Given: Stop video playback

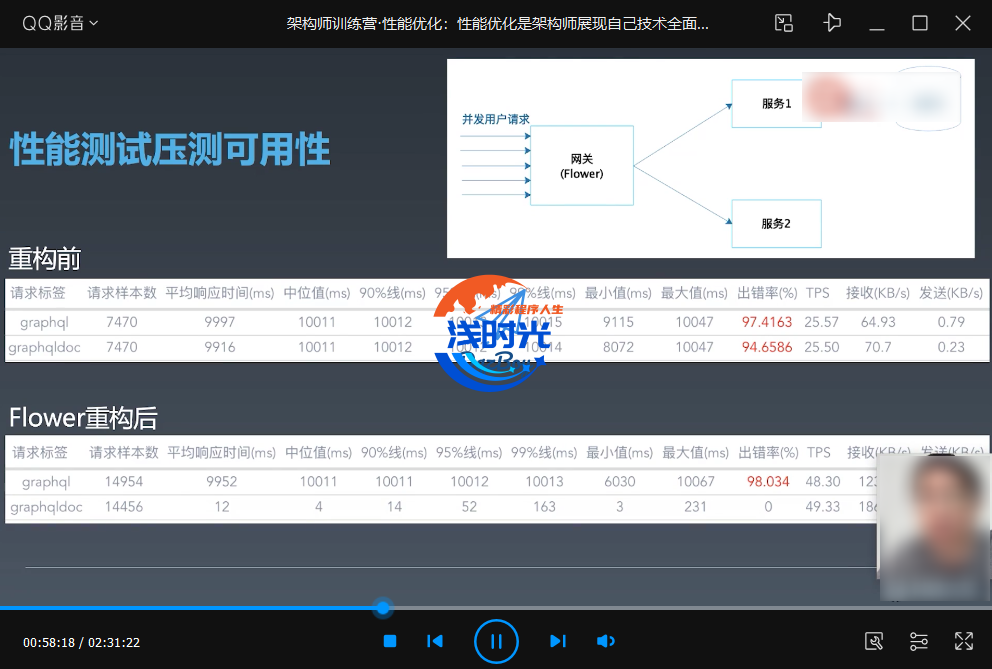Looking at the screenshot, I should click(x=390, y=641).
